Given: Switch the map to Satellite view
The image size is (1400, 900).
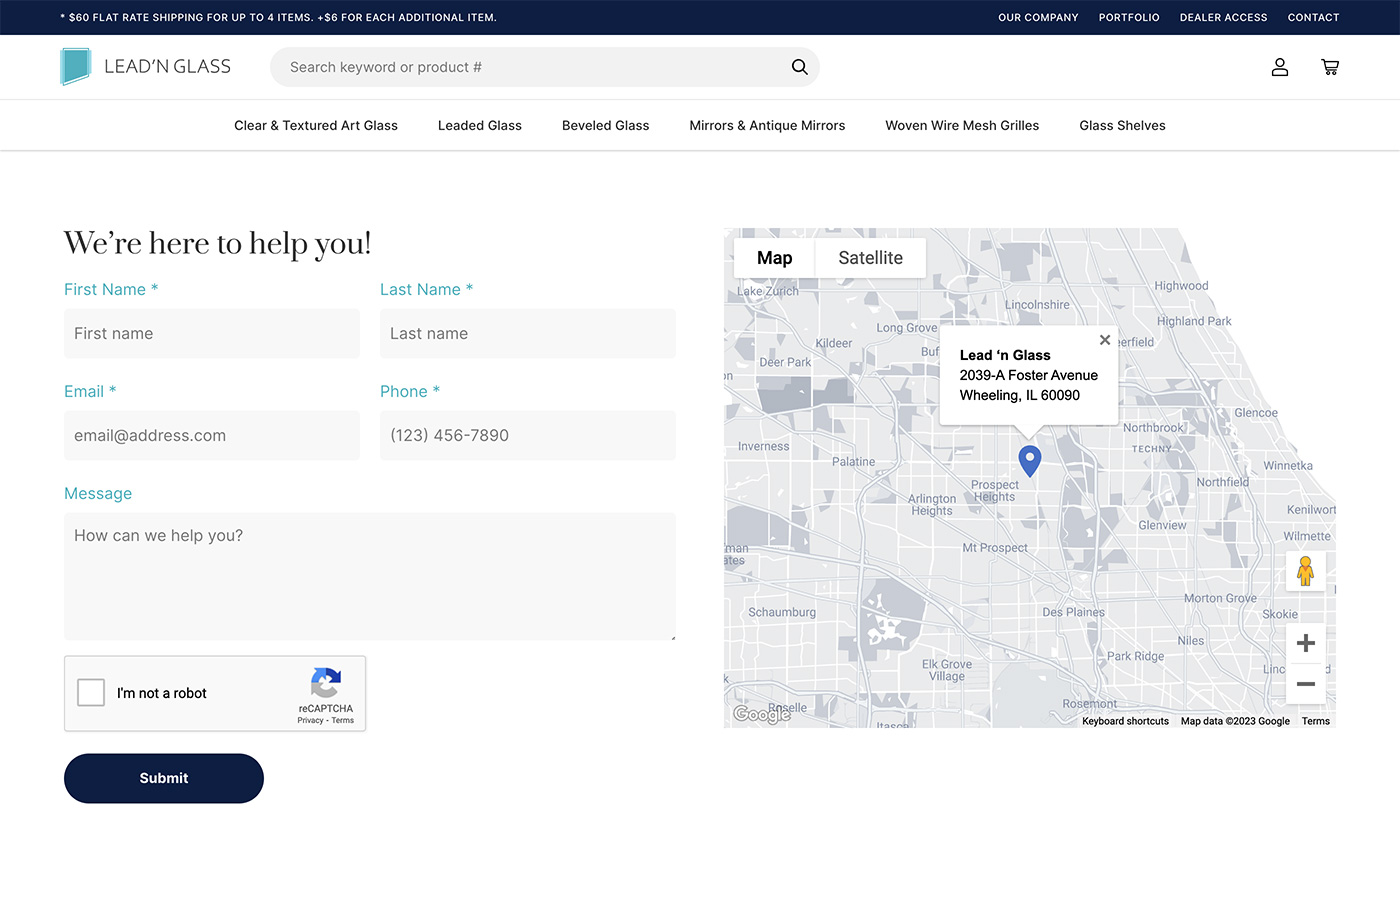Looking at the screenshot, I should [870, 257].
